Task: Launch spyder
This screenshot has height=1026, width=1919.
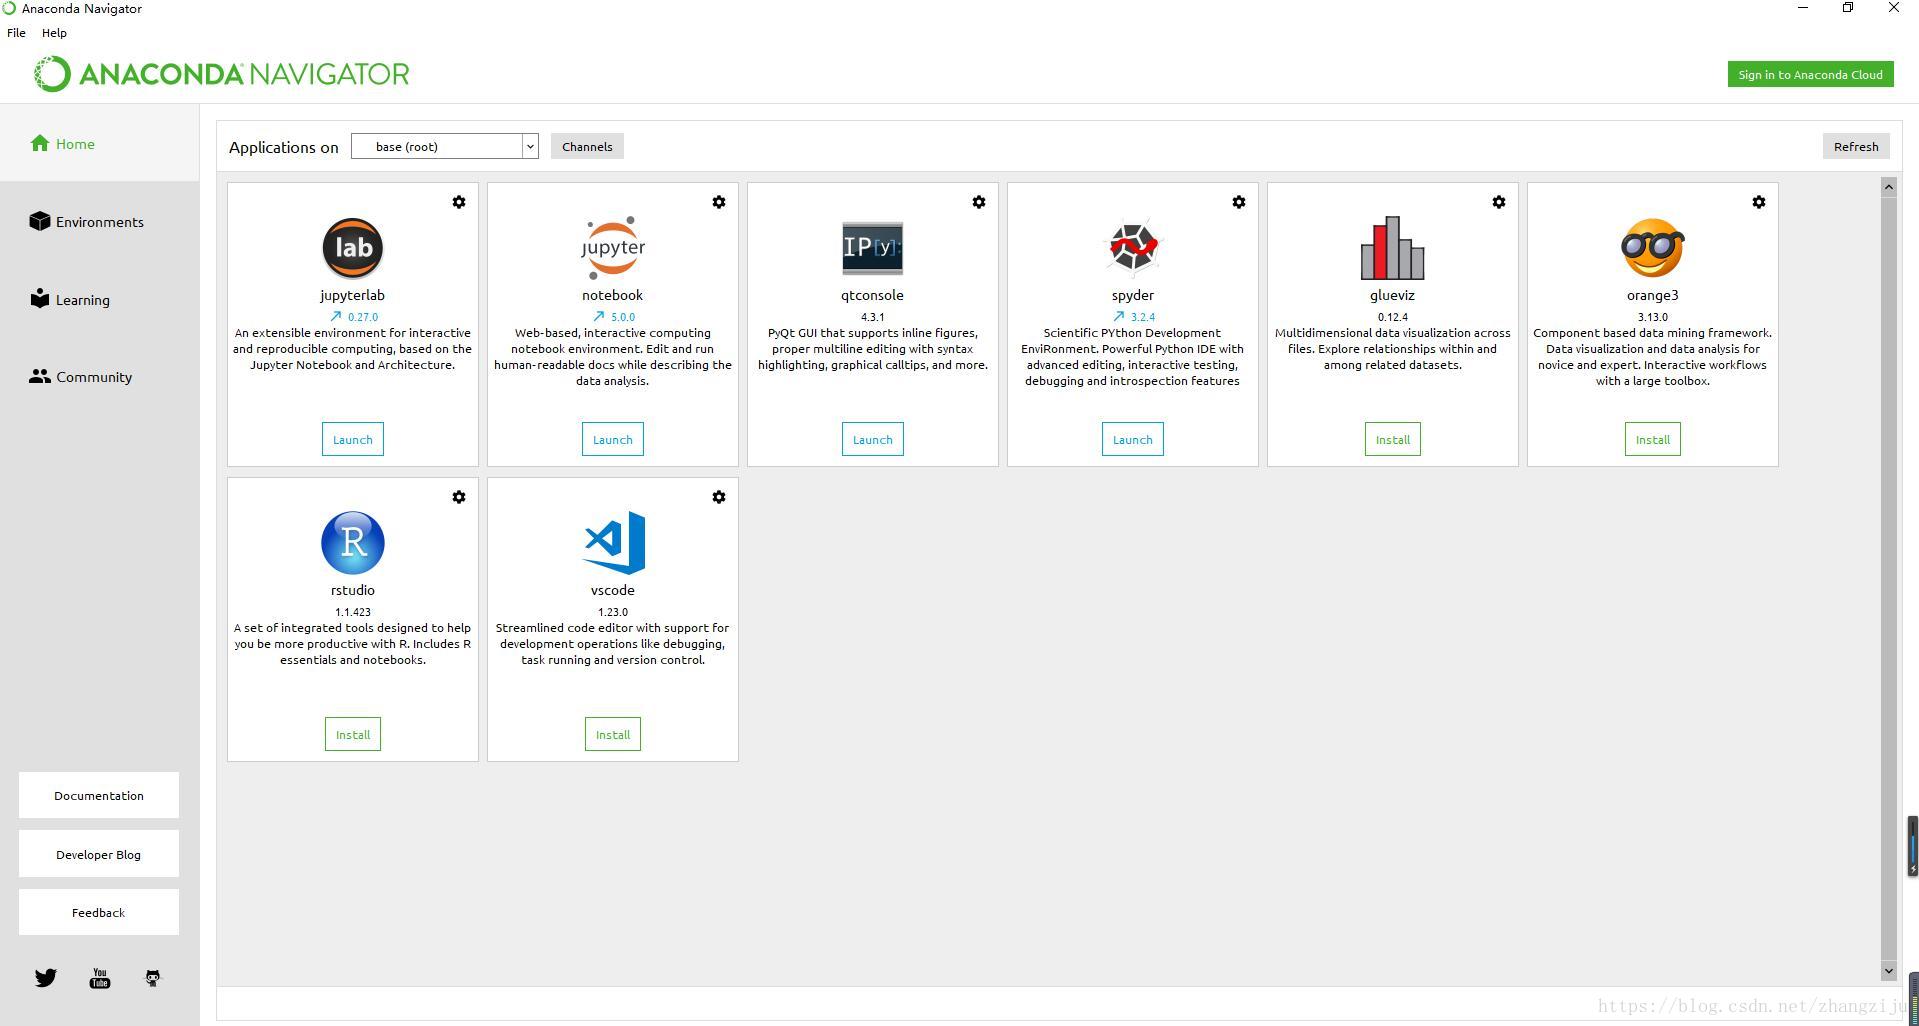Action: coord(1133,439)
